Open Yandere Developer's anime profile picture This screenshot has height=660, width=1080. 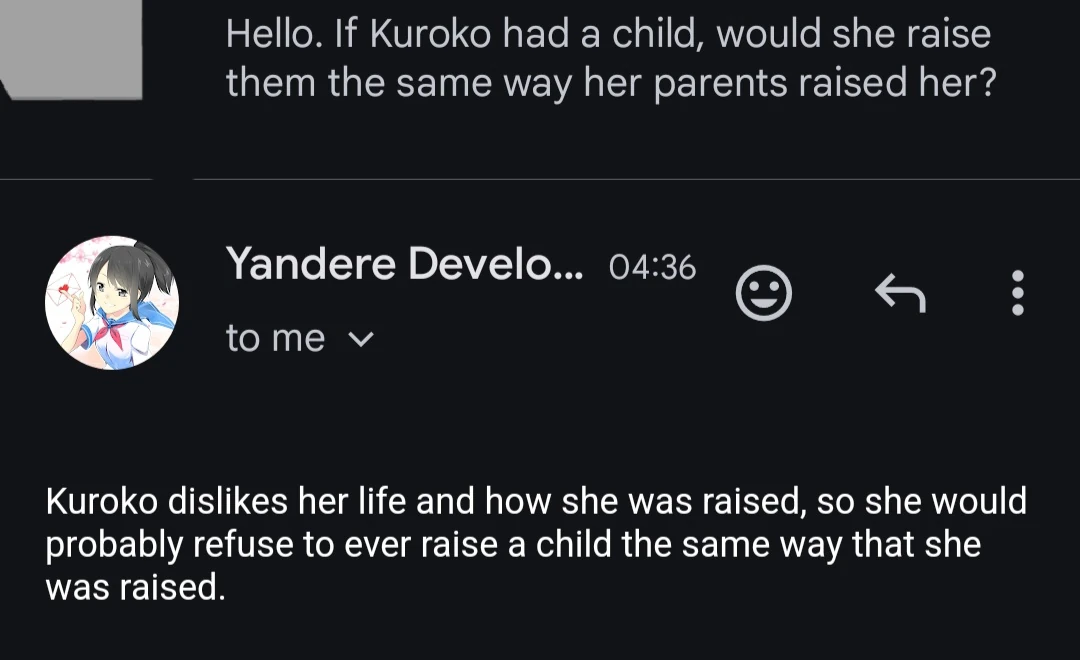pos(112,303)
